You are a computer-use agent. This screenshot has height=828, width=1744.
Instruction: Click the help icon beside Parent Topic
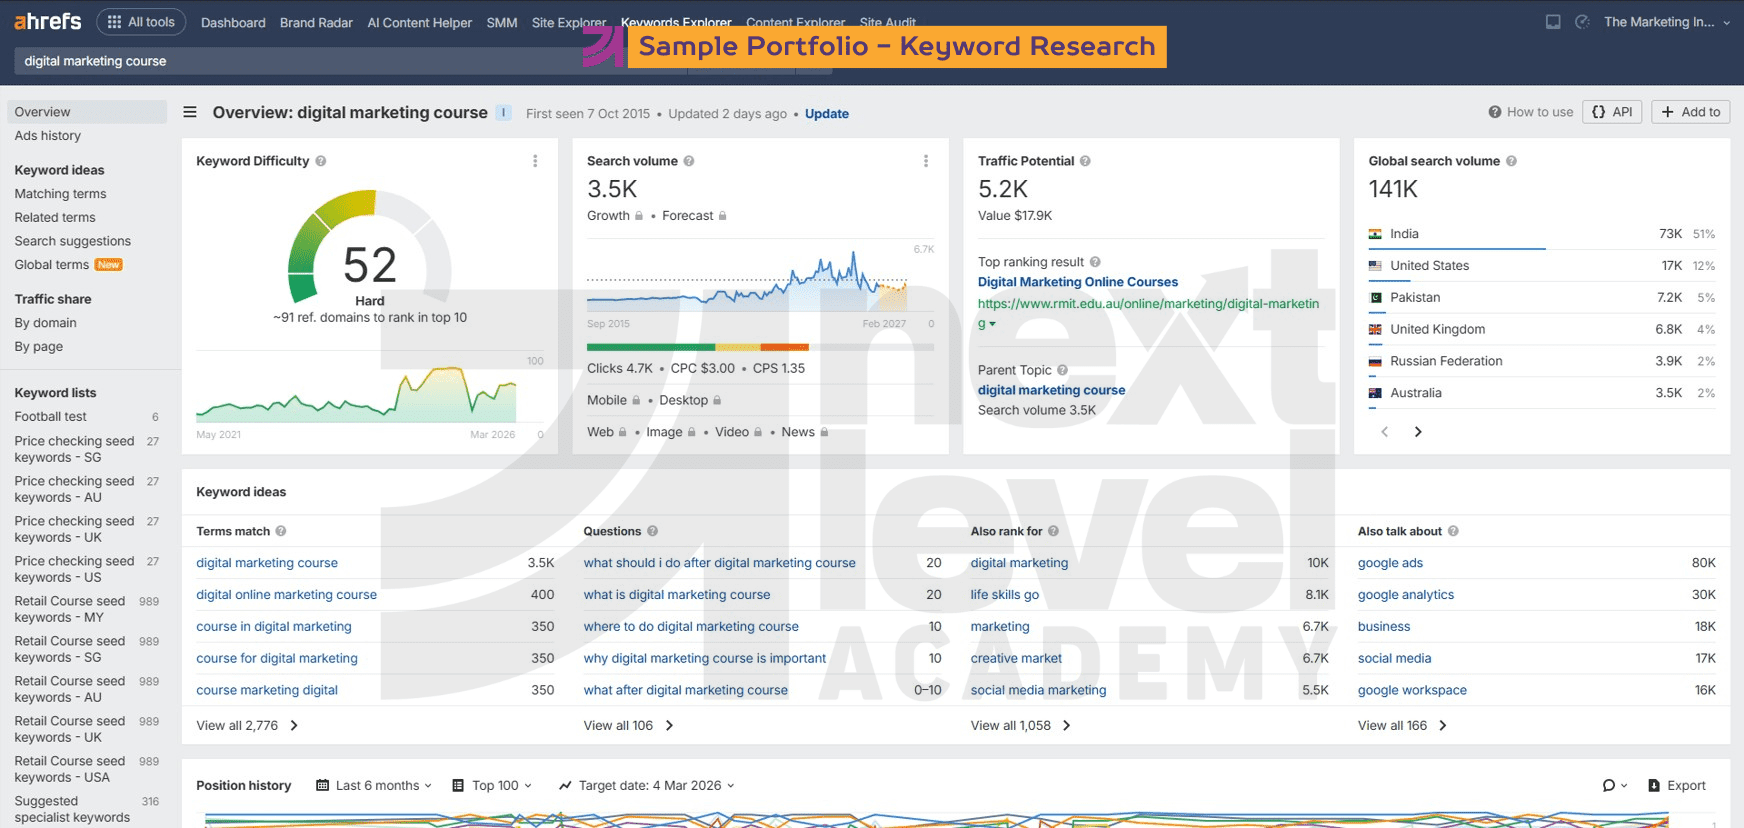1062,370
